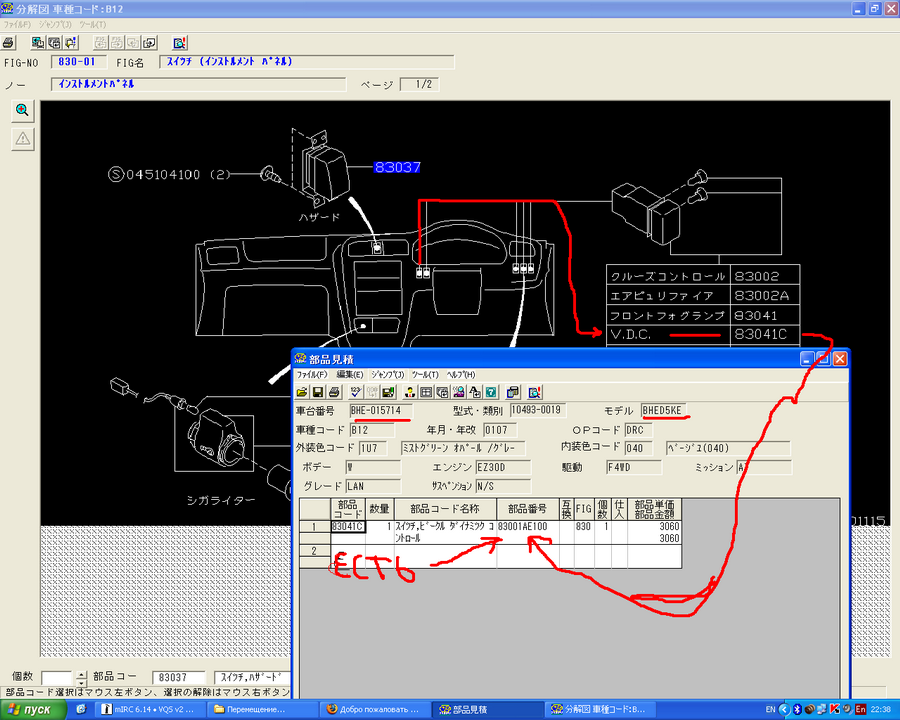This screenshot has height=720, width=900.
Task: Open the 編集(E) menu in 部品見積 window
Action: tap(350, 374)
